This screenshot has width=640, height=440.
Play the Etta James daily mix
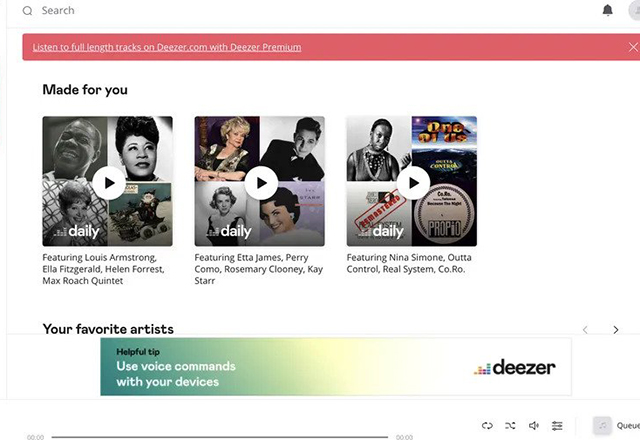coord(261,183)
